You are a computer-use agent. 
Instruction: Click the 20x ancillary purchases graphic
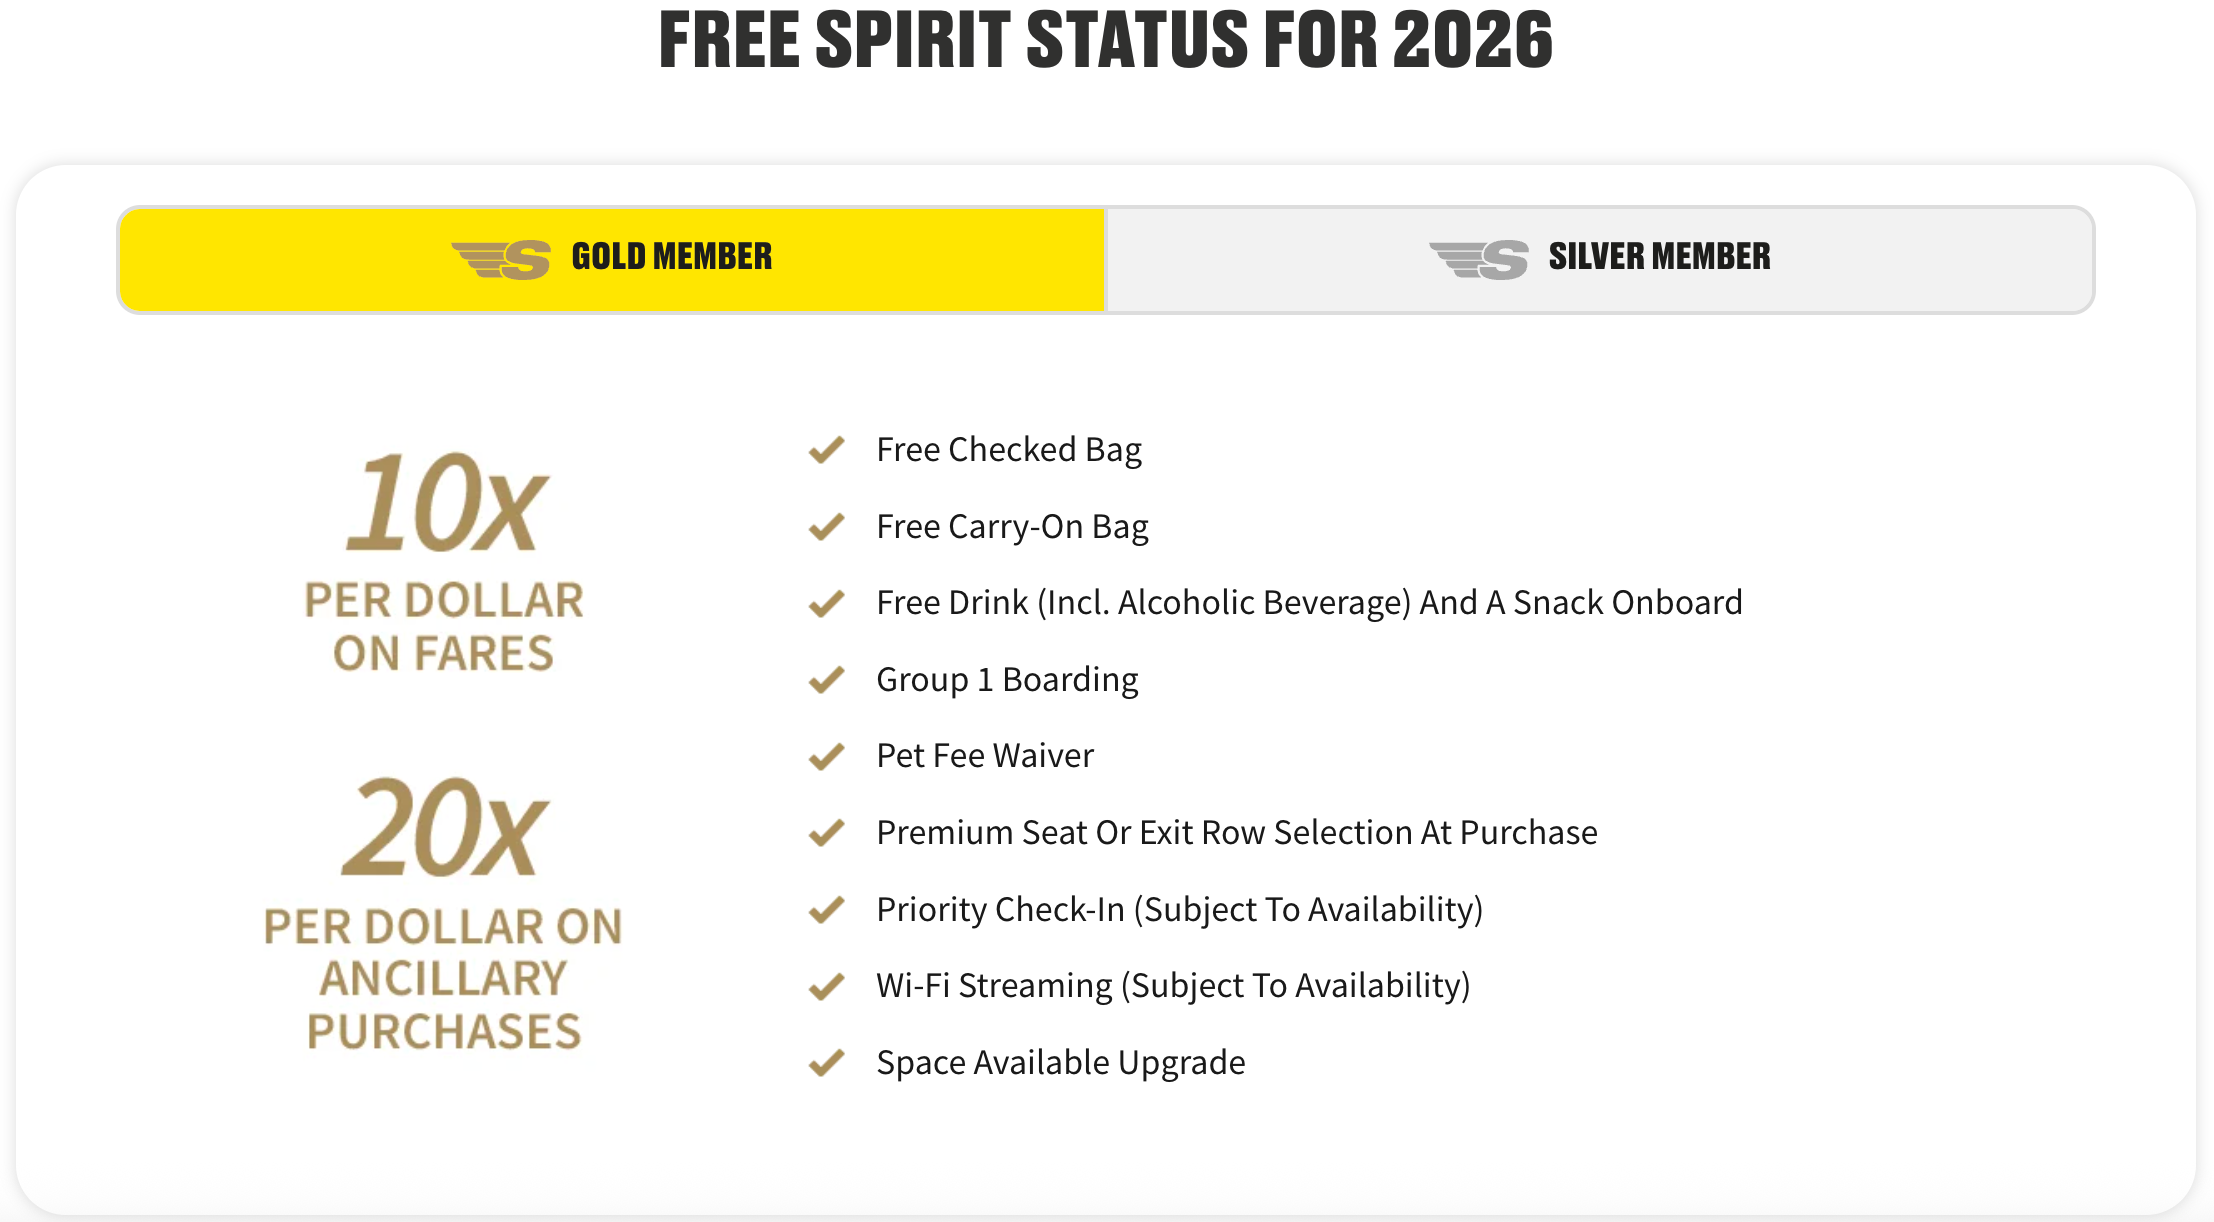[445, 910]
